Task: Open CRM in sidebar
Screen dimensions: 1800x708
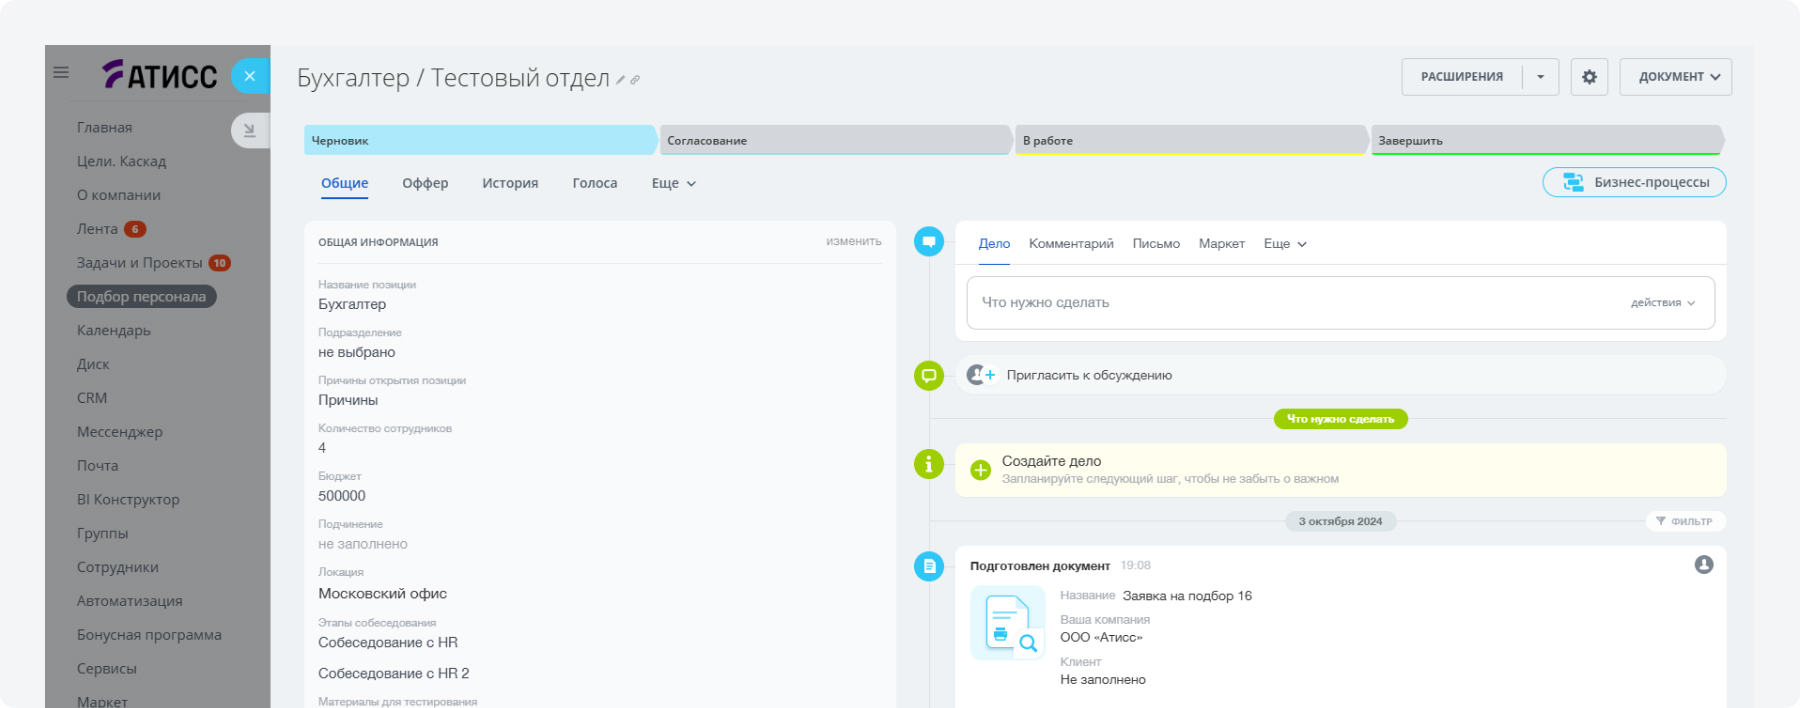Action: [x=92, y=398]
